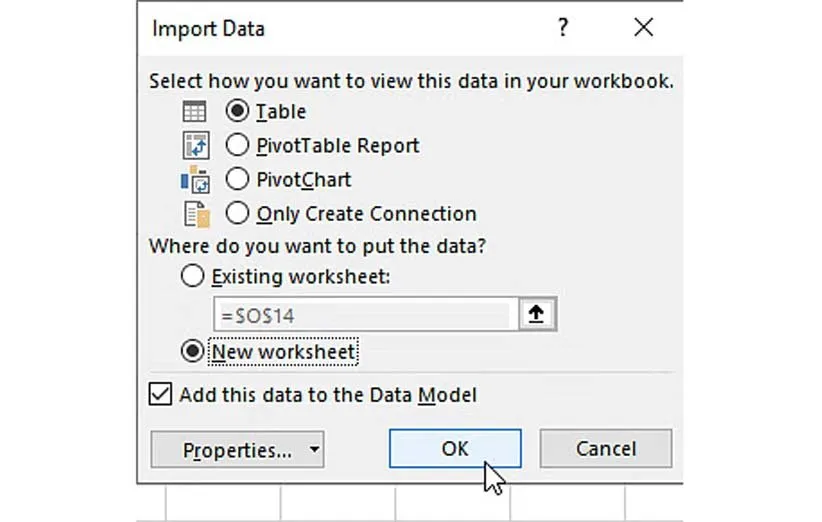Choose Only Create Connection option
822x522 pixels.
pos(238,213)
